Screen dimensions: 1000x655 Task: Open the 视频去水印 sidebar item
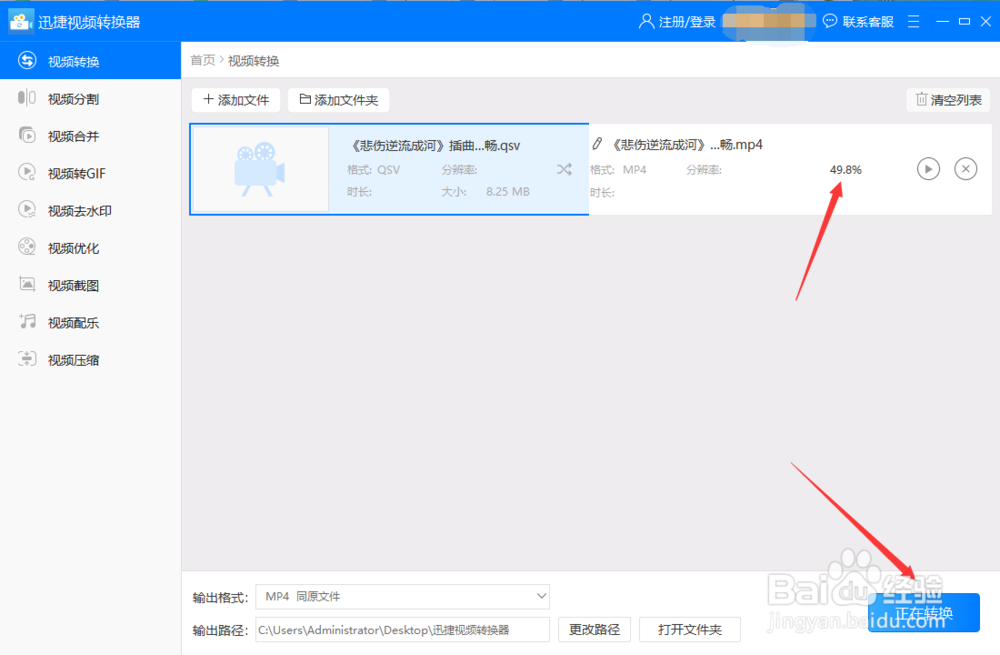[x=90, y=210]
